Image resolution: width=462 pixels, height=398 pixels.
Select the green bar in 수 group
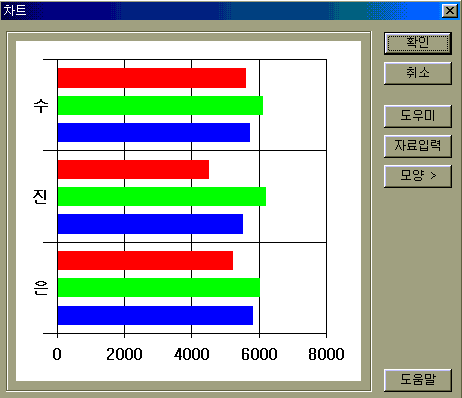point(160,105)
